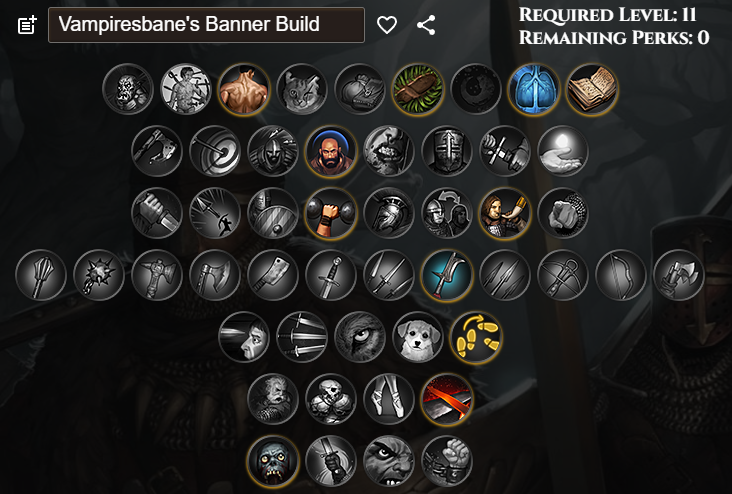
Task: Toggle the golden footsteps perk
Action: click(476, 338)
